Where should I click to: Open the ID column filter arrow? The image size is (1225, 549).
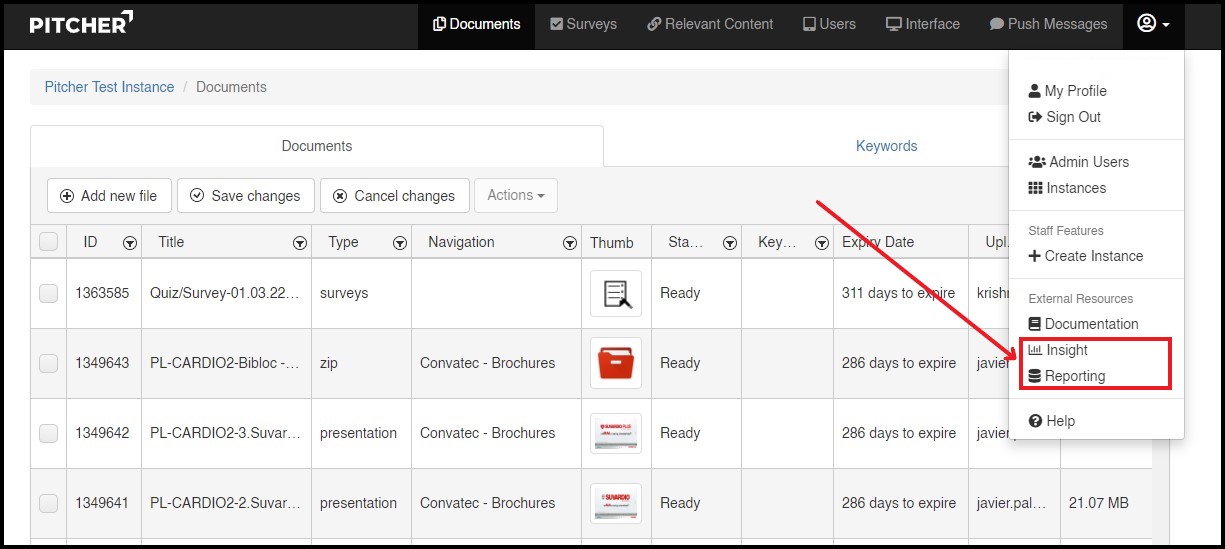point(129,243)
